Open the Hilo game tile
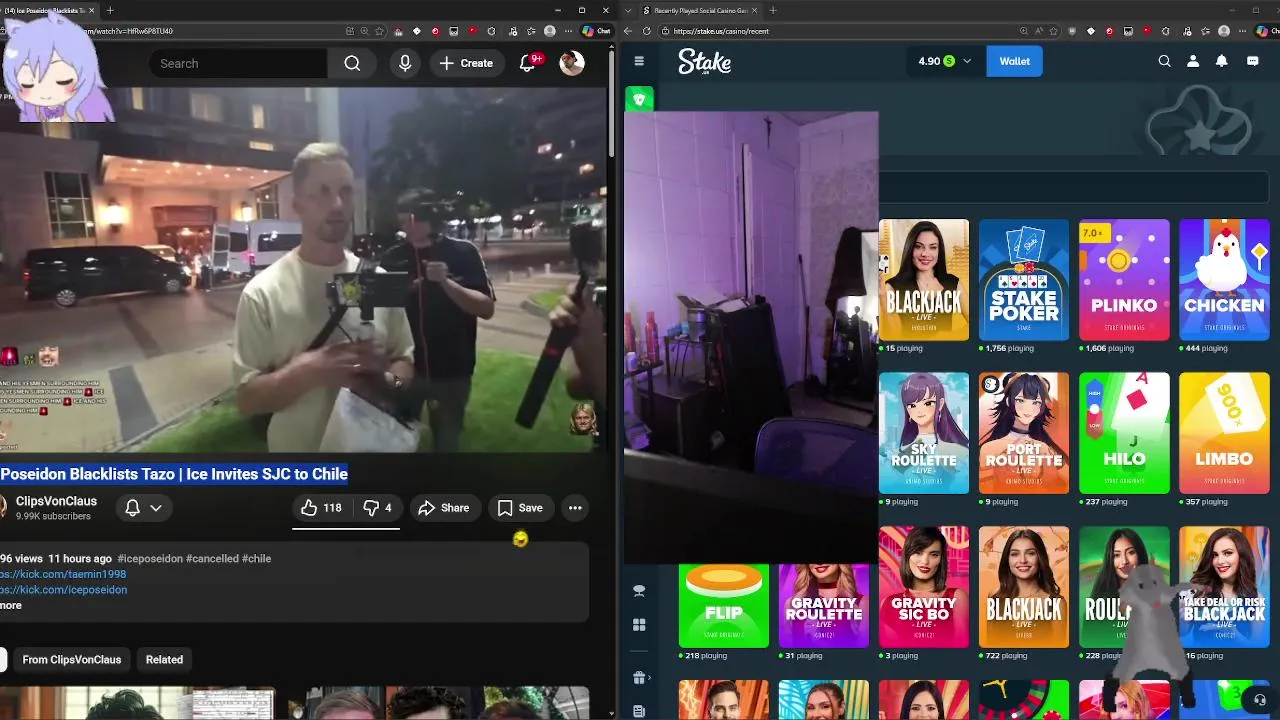This screenshot has width=1280, height=720. pos(1124,433)
